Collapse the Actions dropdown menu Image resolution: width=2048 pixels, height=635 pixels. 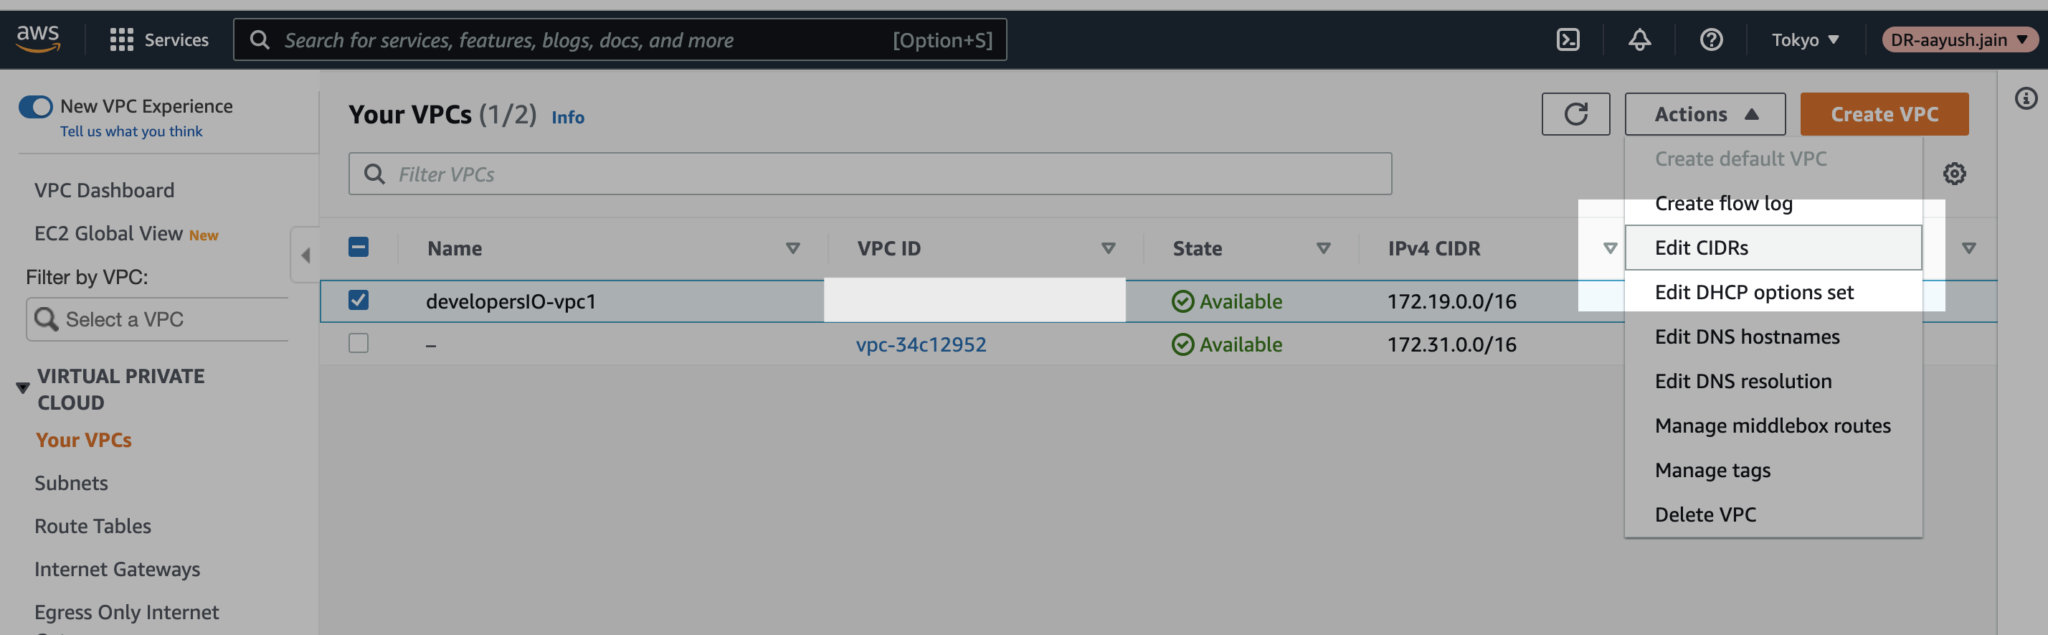1704,113
